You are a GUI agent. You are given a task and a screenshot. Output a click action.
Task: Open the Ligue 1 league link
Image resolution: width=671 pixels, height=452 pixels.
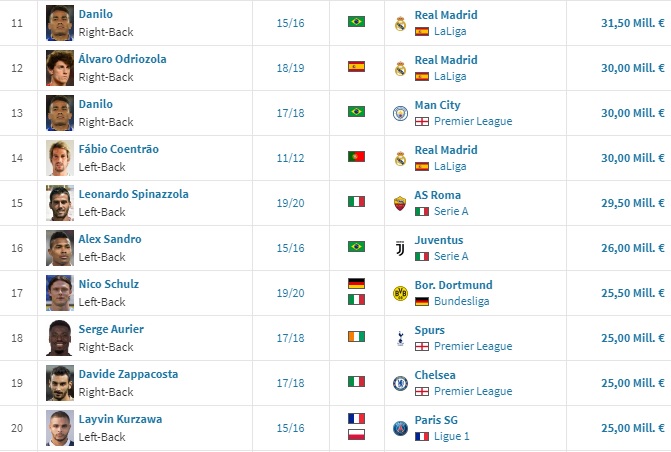(x=451, y=436)
